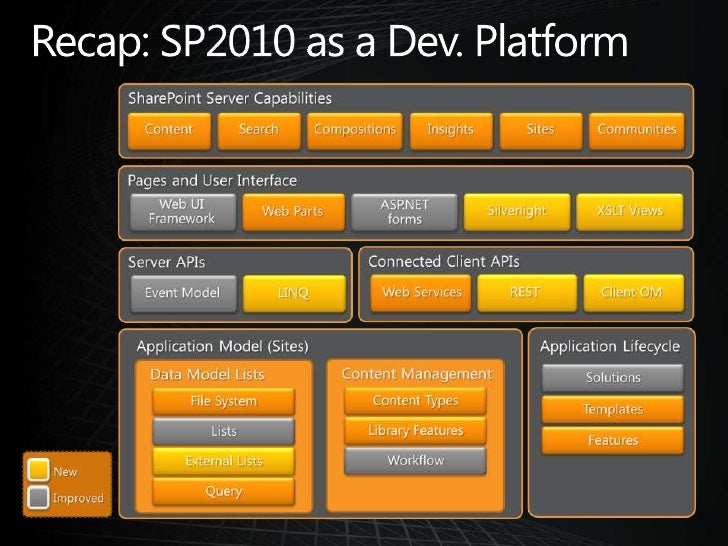Select the Silverlight box

click(x=517, y=212)
